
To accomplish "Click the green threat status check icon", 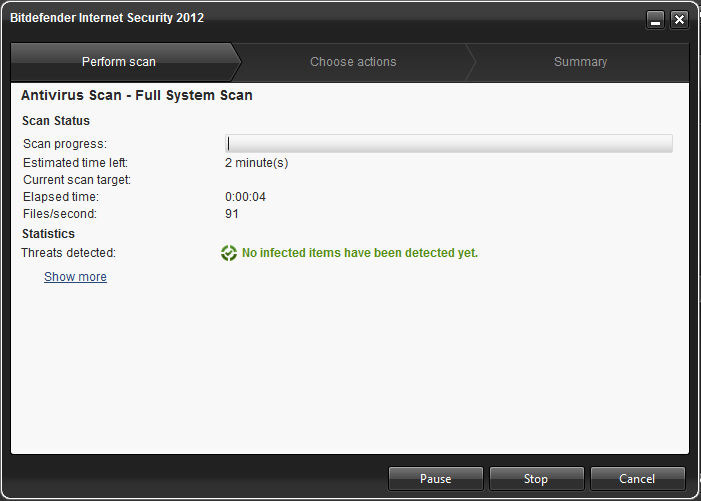I will point(228,253).
